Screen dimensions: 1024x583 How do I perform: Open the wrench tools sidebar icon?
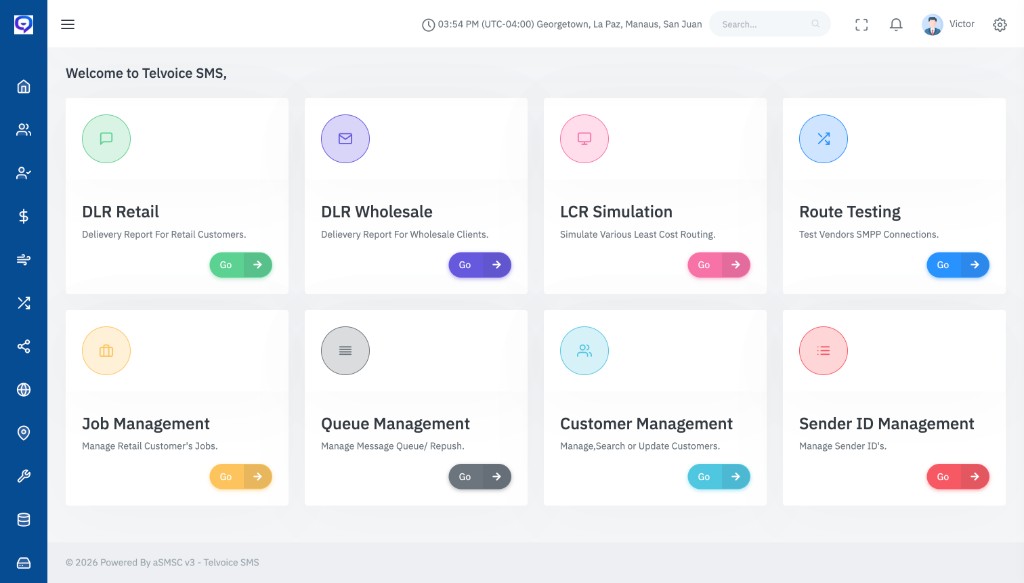[x=24, y=476]
